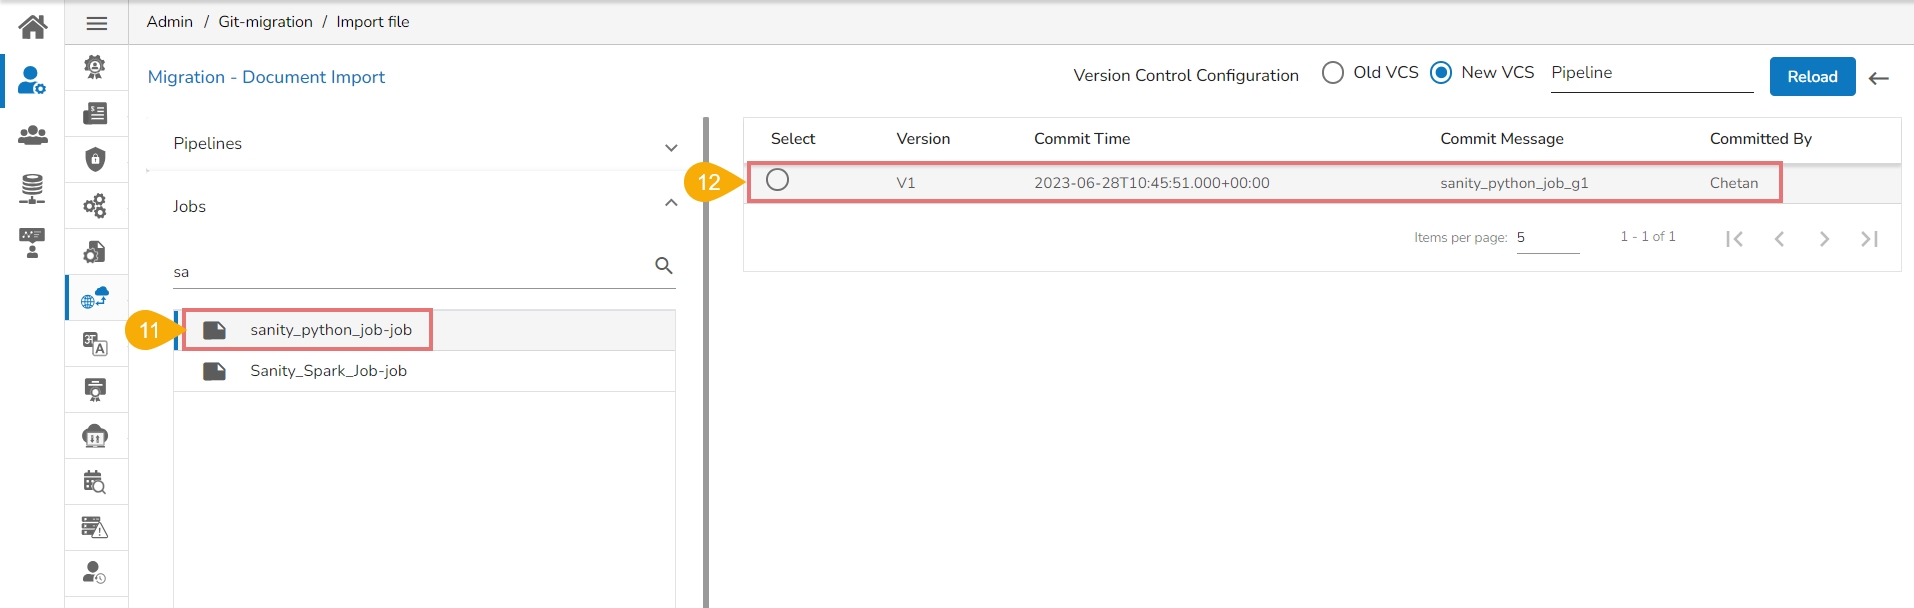
Task: Click the Git-migration breadcrumb link
Action: click(x=265, y=22)
